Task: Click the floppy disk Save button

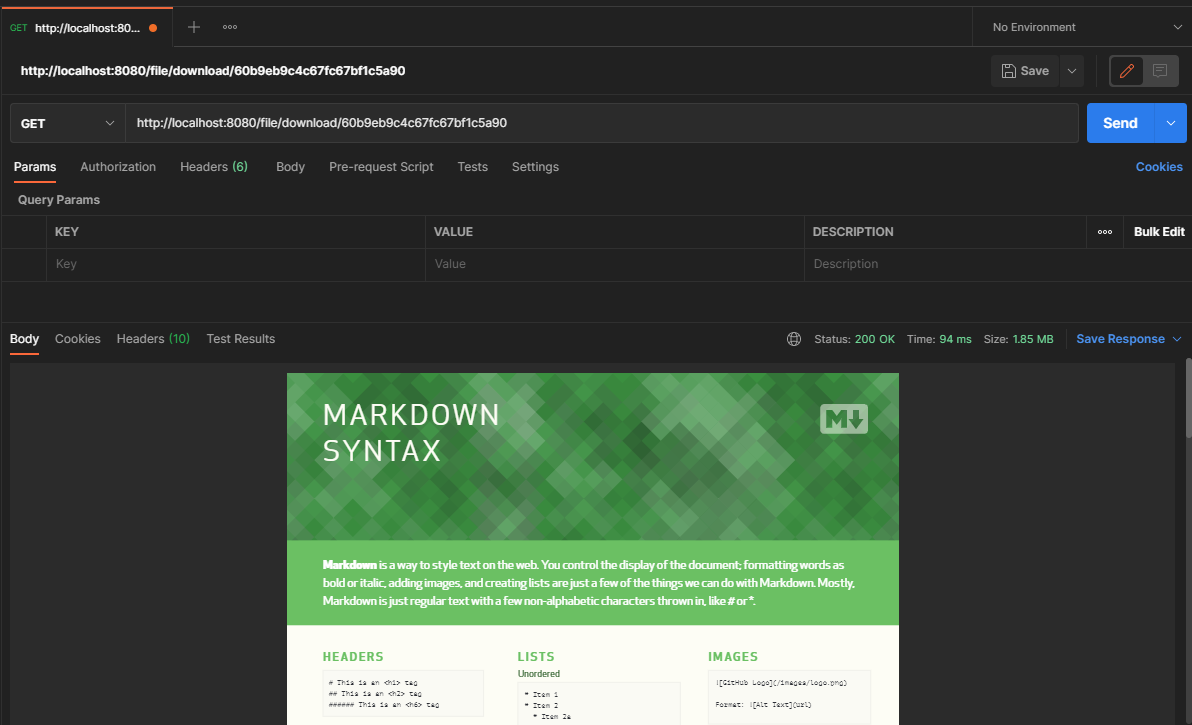Action: 1025,71
